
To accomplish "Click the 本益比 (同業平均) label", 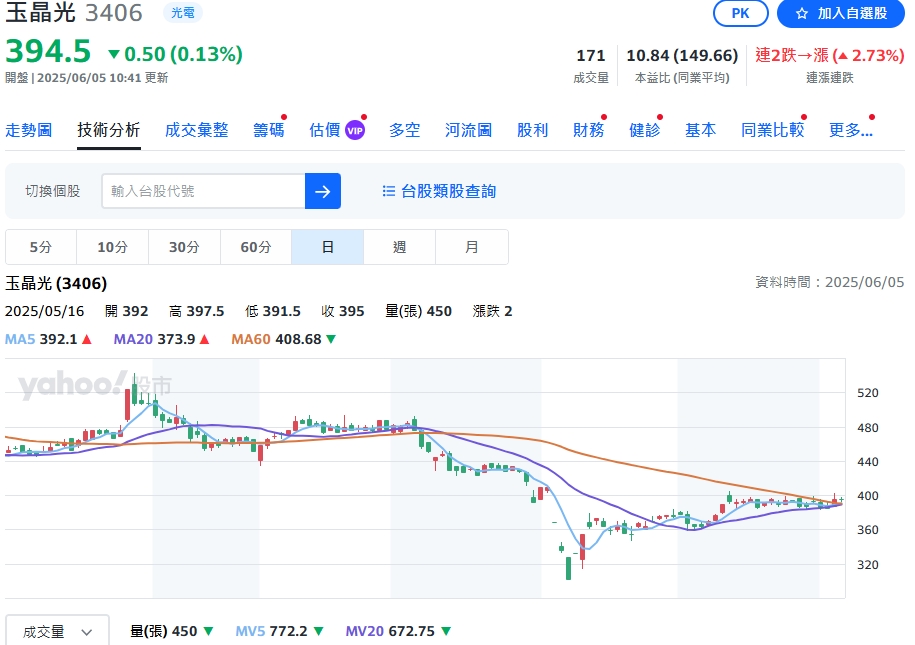I will coord(682,78).
